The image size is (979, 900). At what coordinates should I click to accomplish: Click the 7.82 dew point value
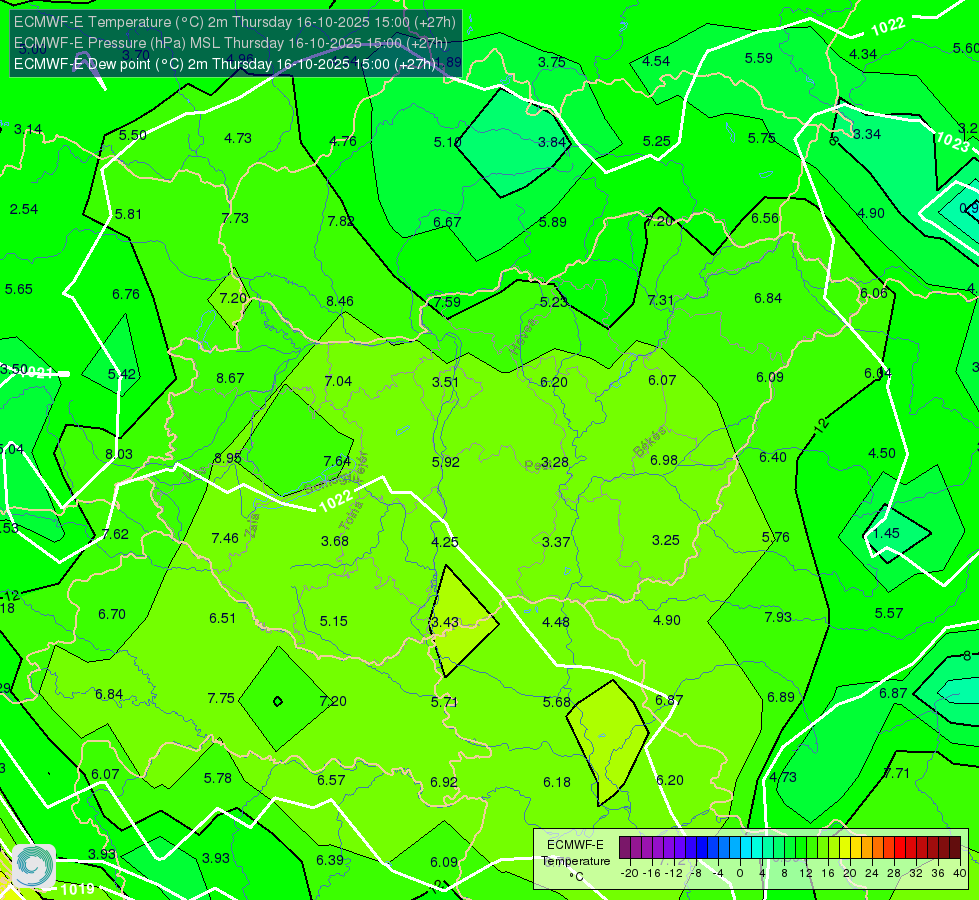(341, 221)
